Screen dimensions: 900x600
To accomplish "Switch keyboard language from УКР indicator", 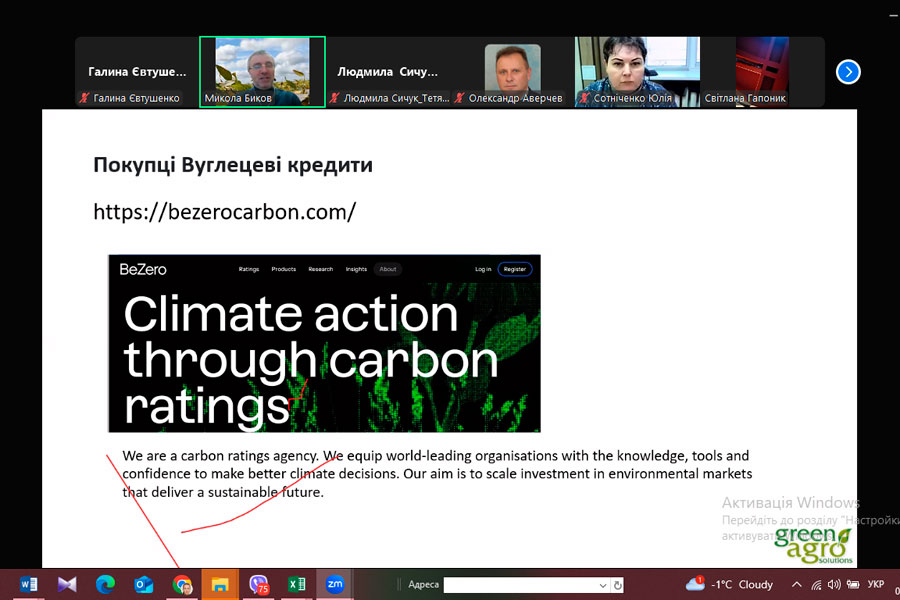I will [x=875, y=585].
